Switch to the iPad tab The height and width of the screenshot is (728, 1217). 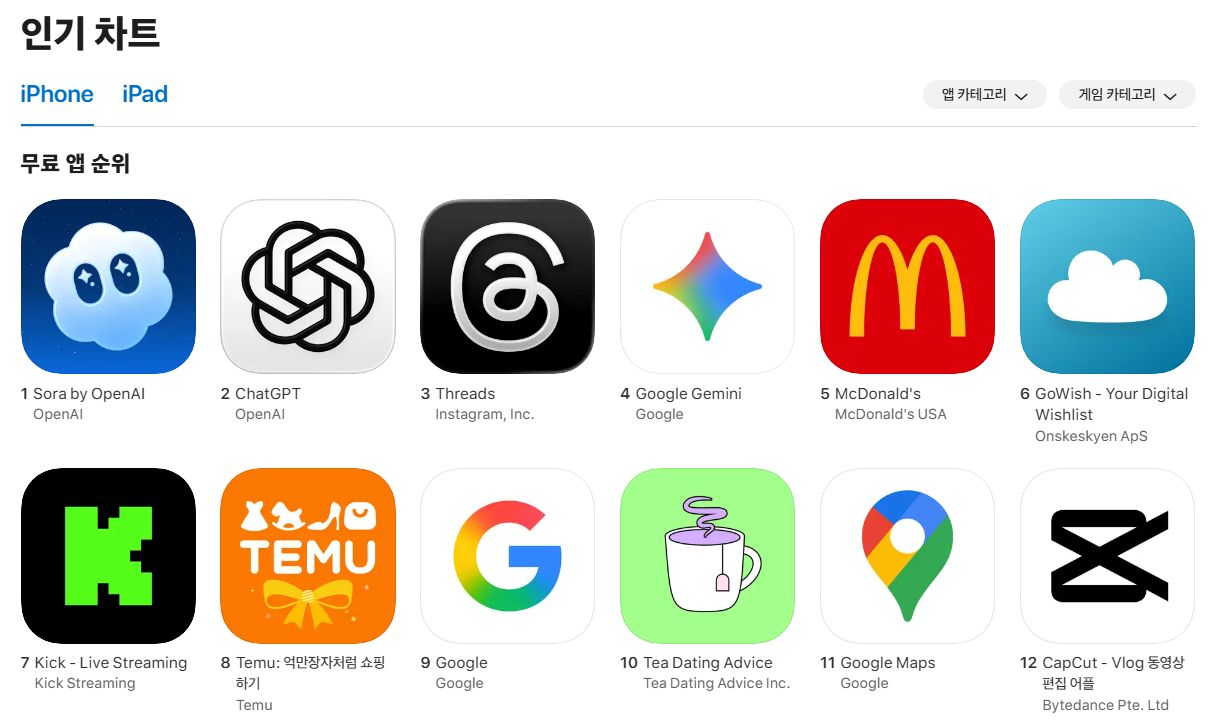(145, 95)
